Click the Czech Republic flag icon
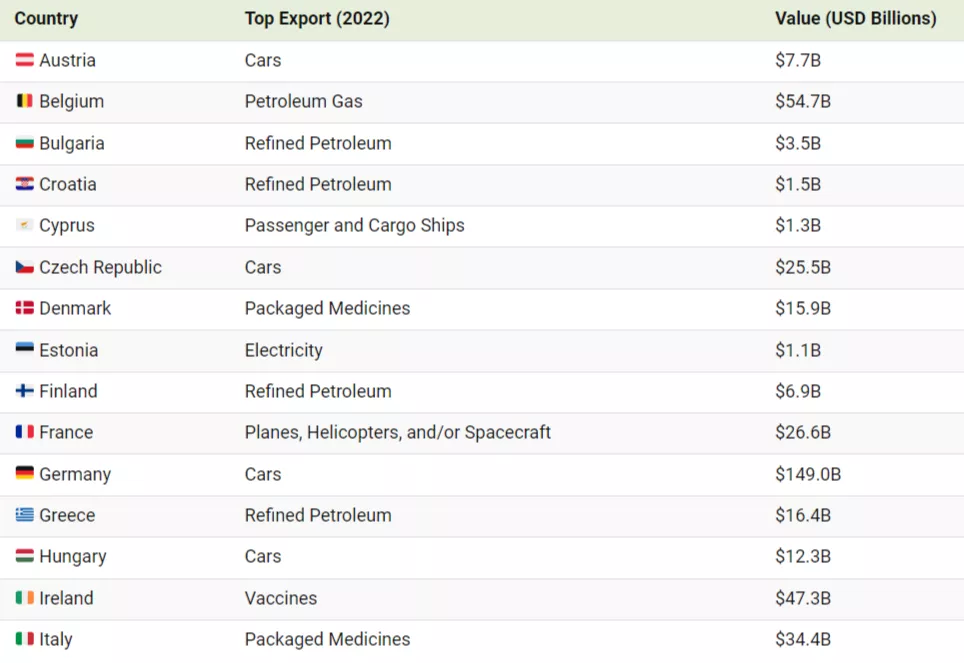Image resolution: width=964 pixels, height=663 pixels. [25, 267]
